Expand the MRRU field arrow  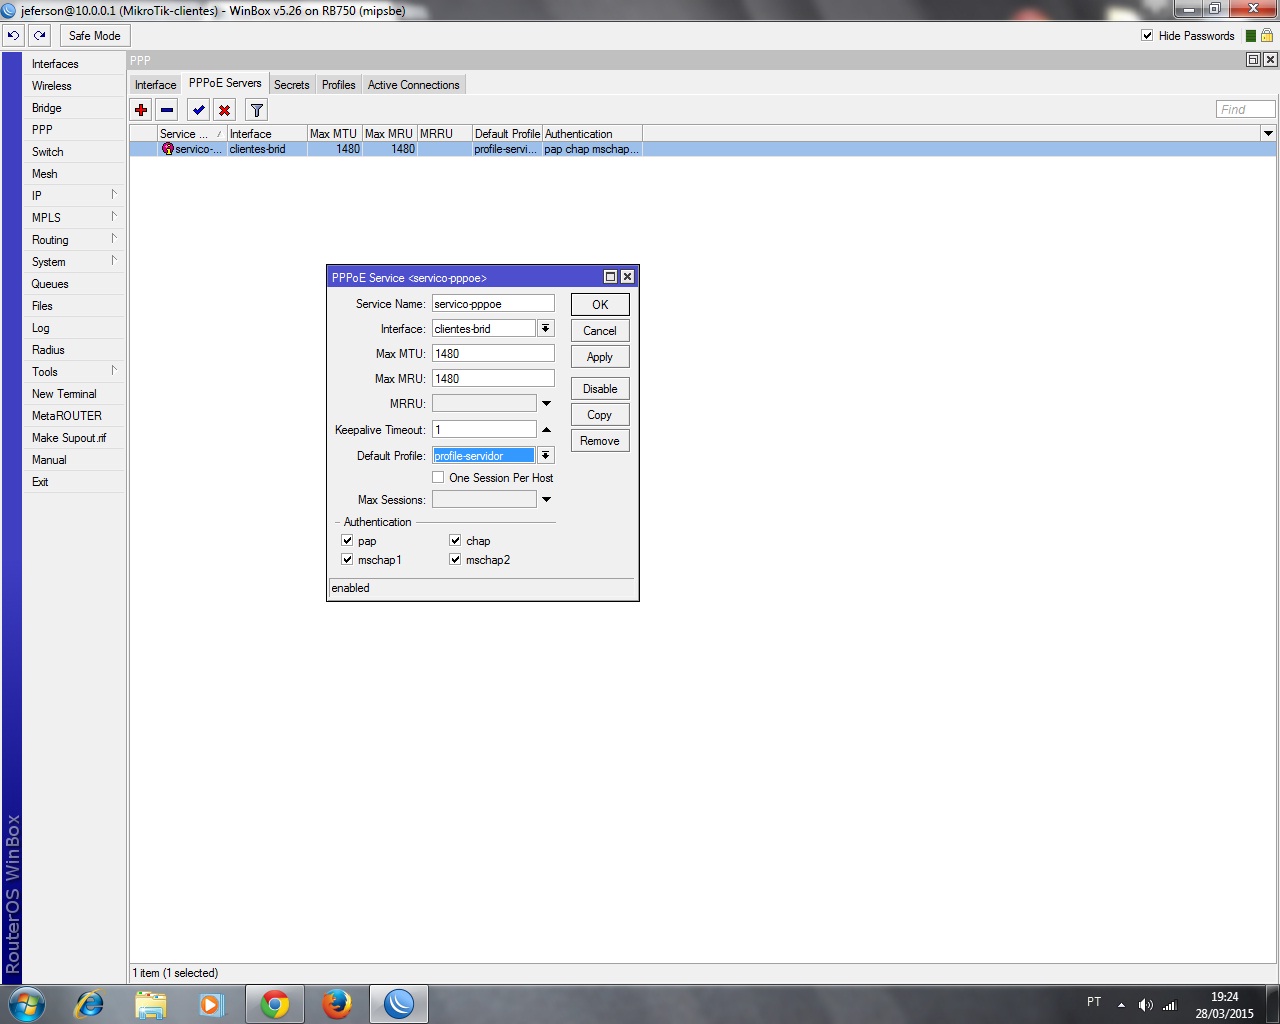(x=546, y=403)
